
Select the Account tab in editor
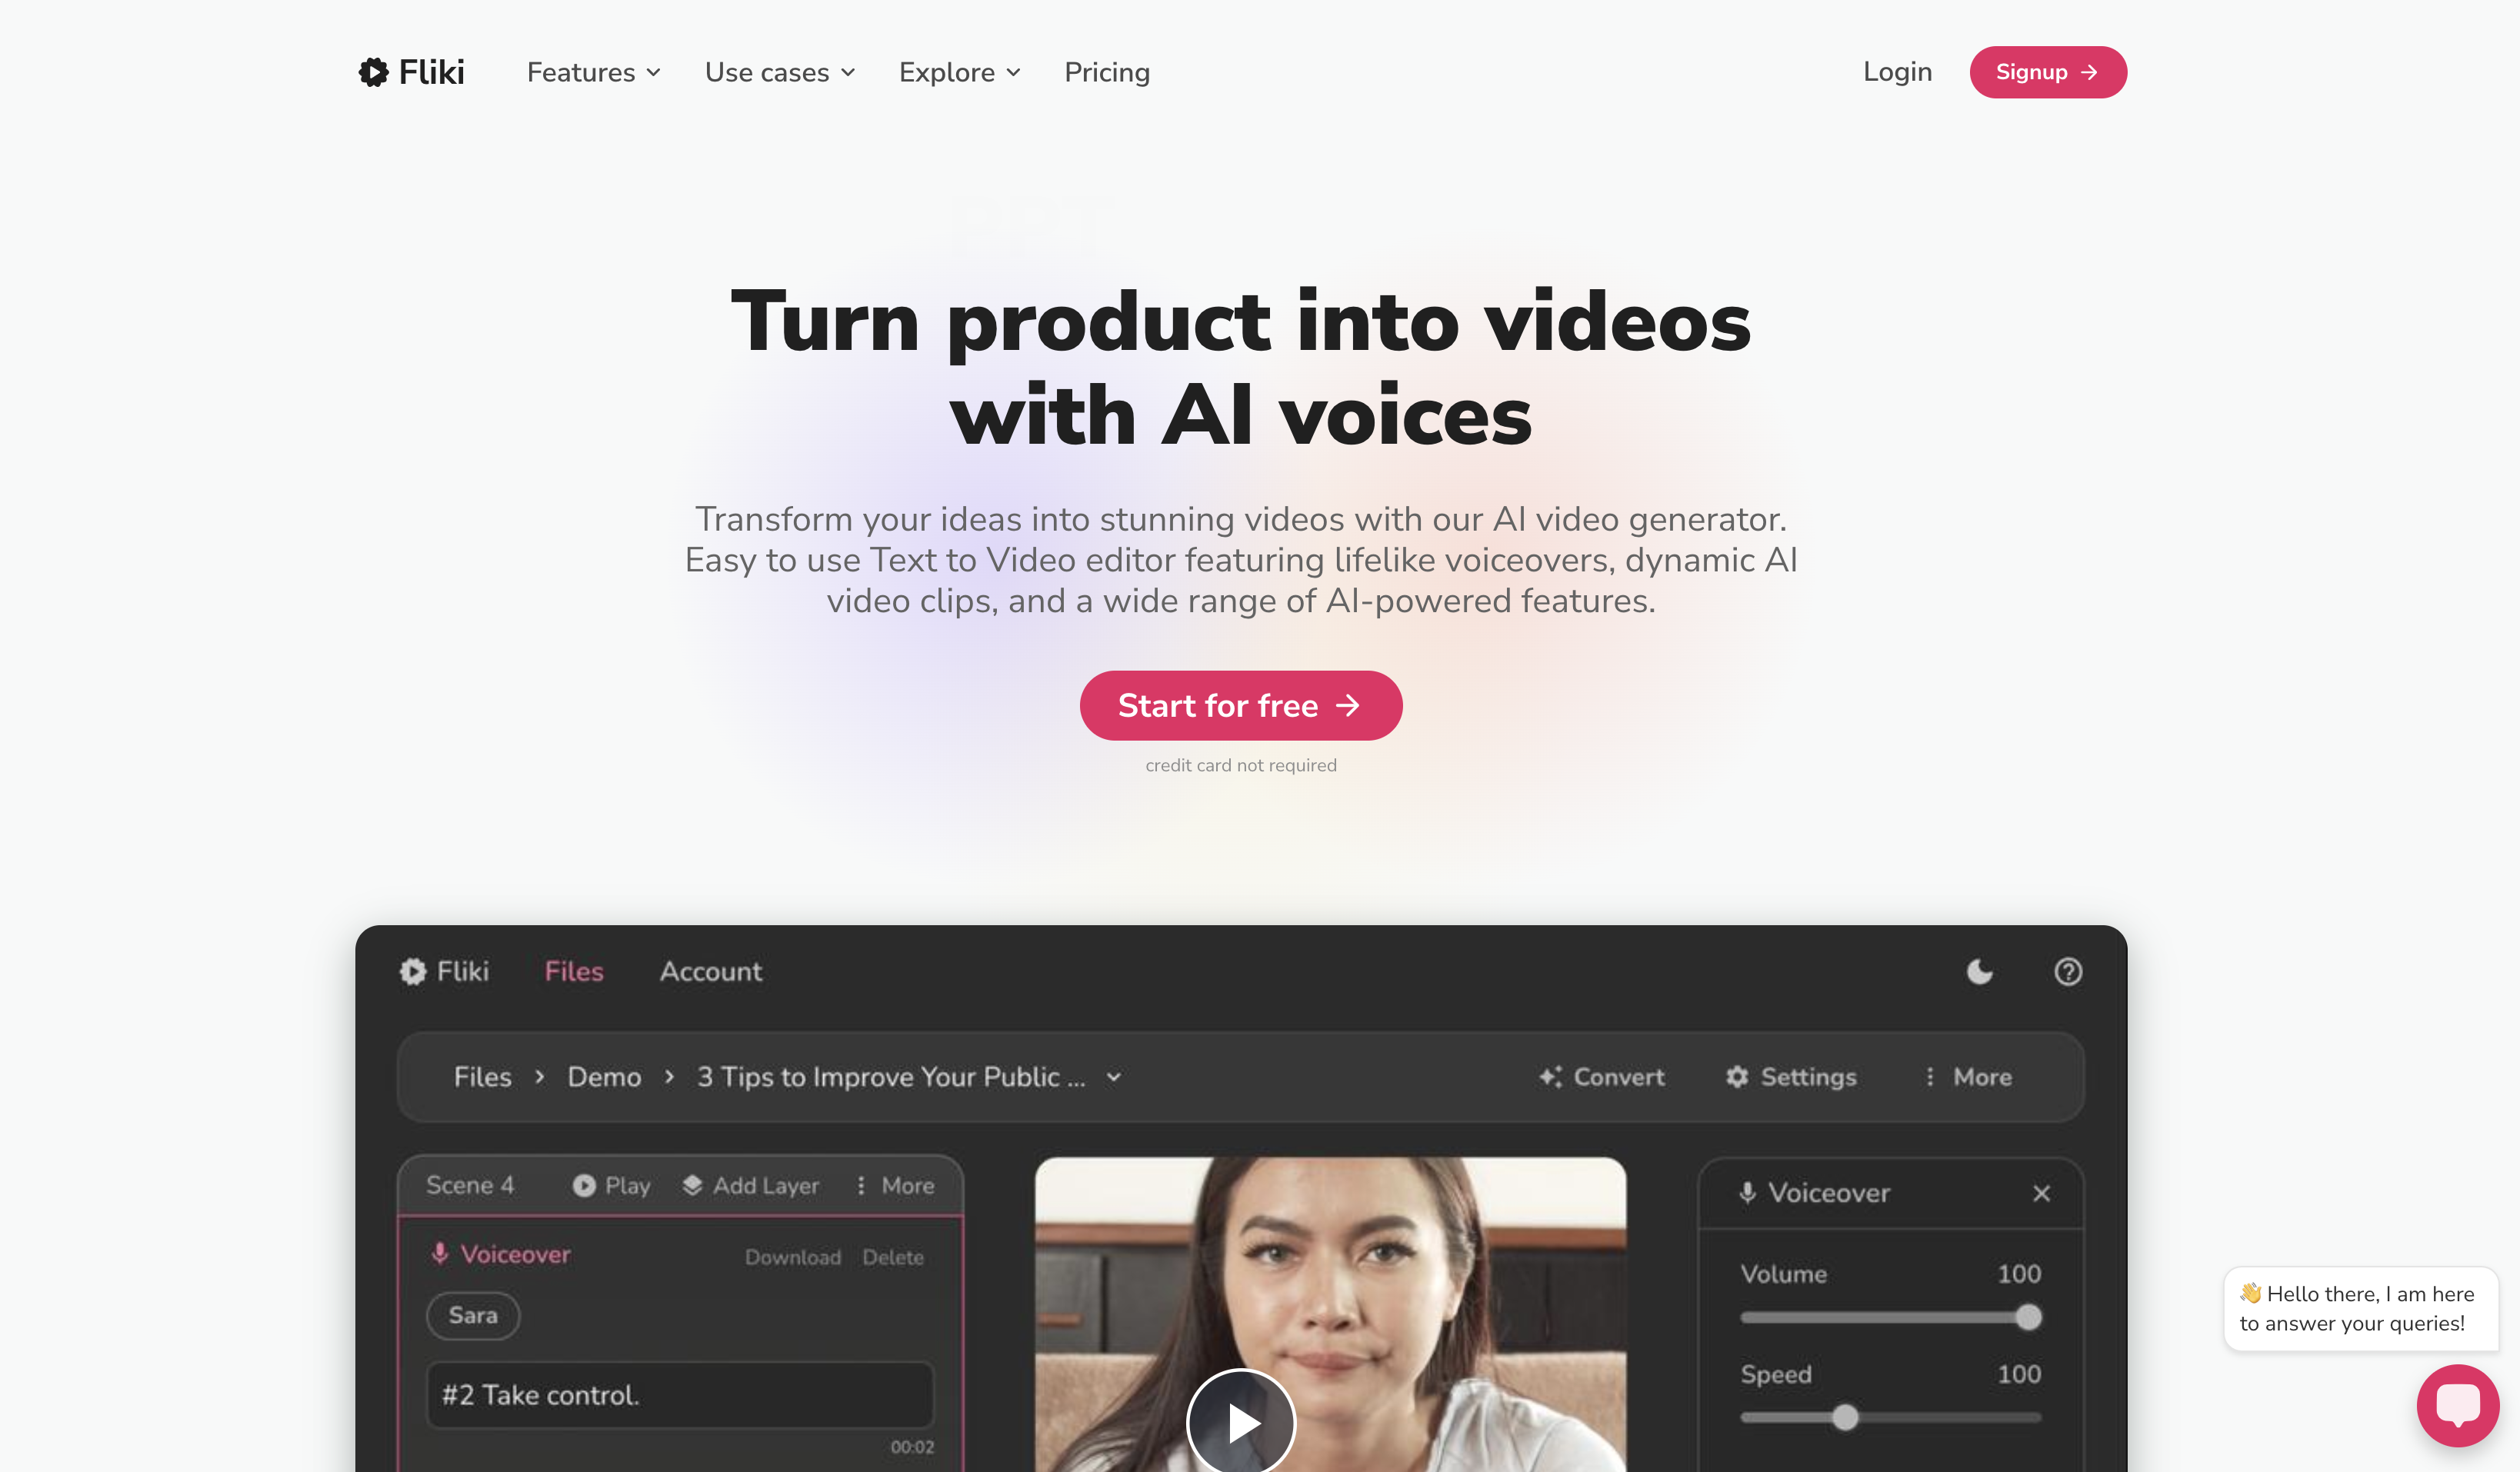pos(712,971)
